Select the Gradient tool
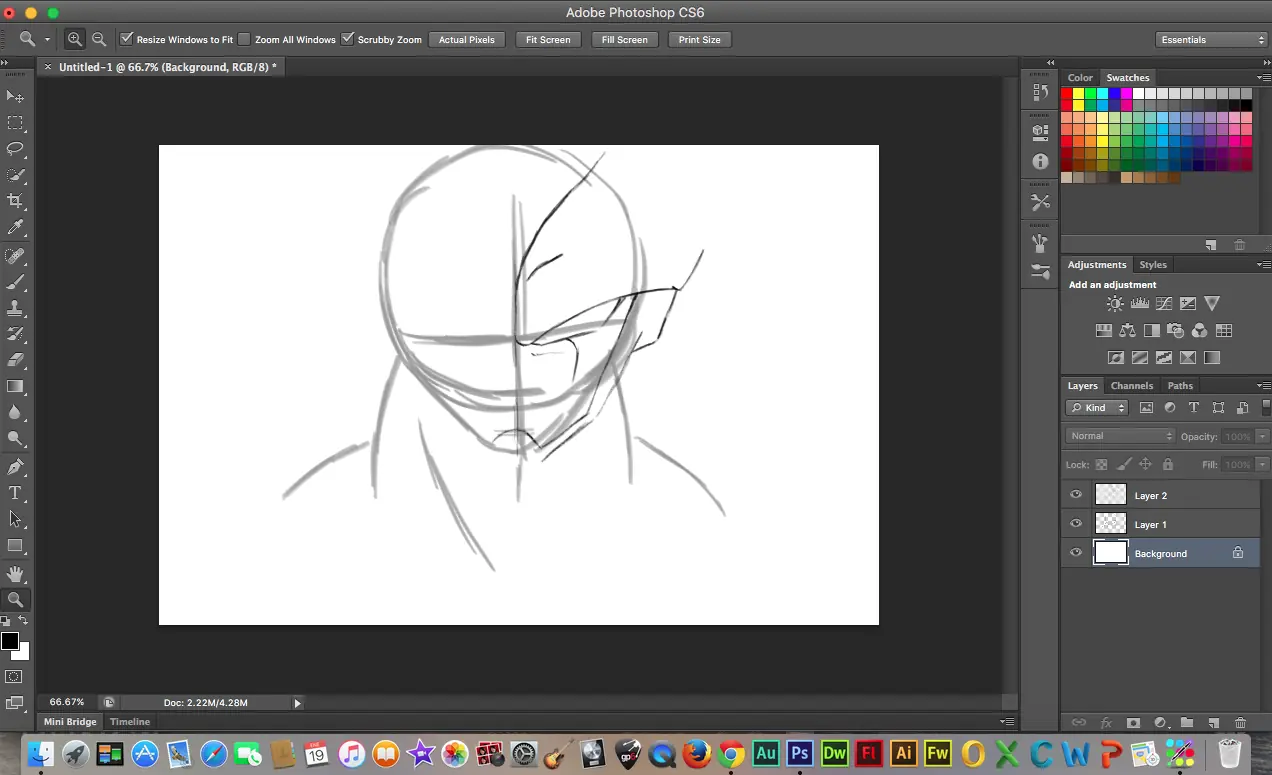 pos(16,386)
